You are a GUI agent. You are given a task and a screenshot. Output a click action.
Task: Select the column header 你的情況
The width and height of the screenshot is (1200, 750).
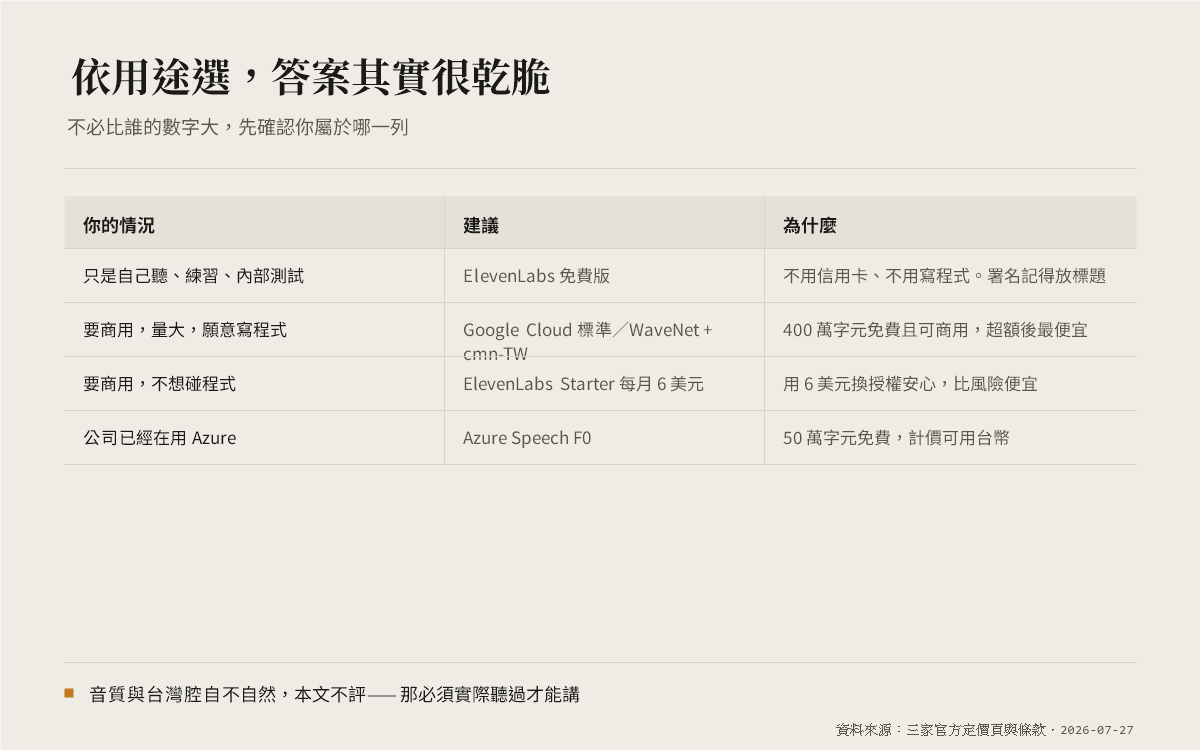point(119,225)
